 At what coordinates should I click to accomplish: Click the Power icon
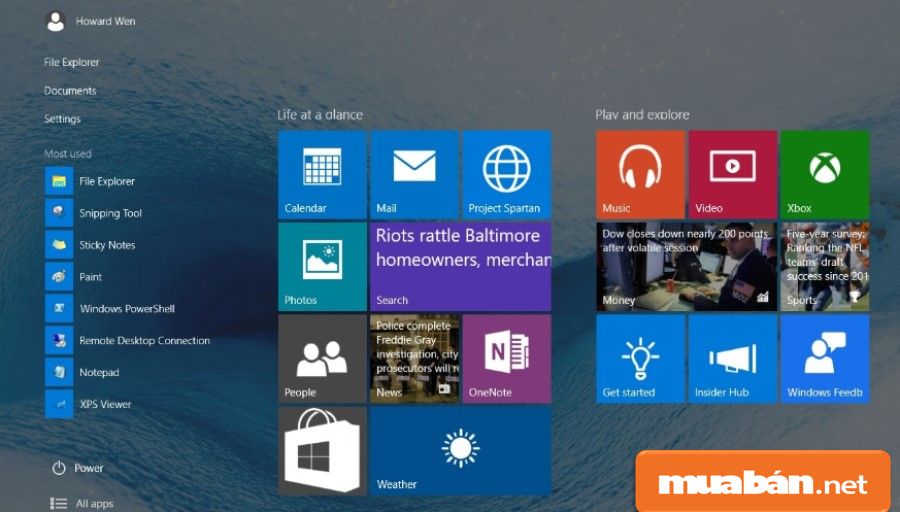59,468
